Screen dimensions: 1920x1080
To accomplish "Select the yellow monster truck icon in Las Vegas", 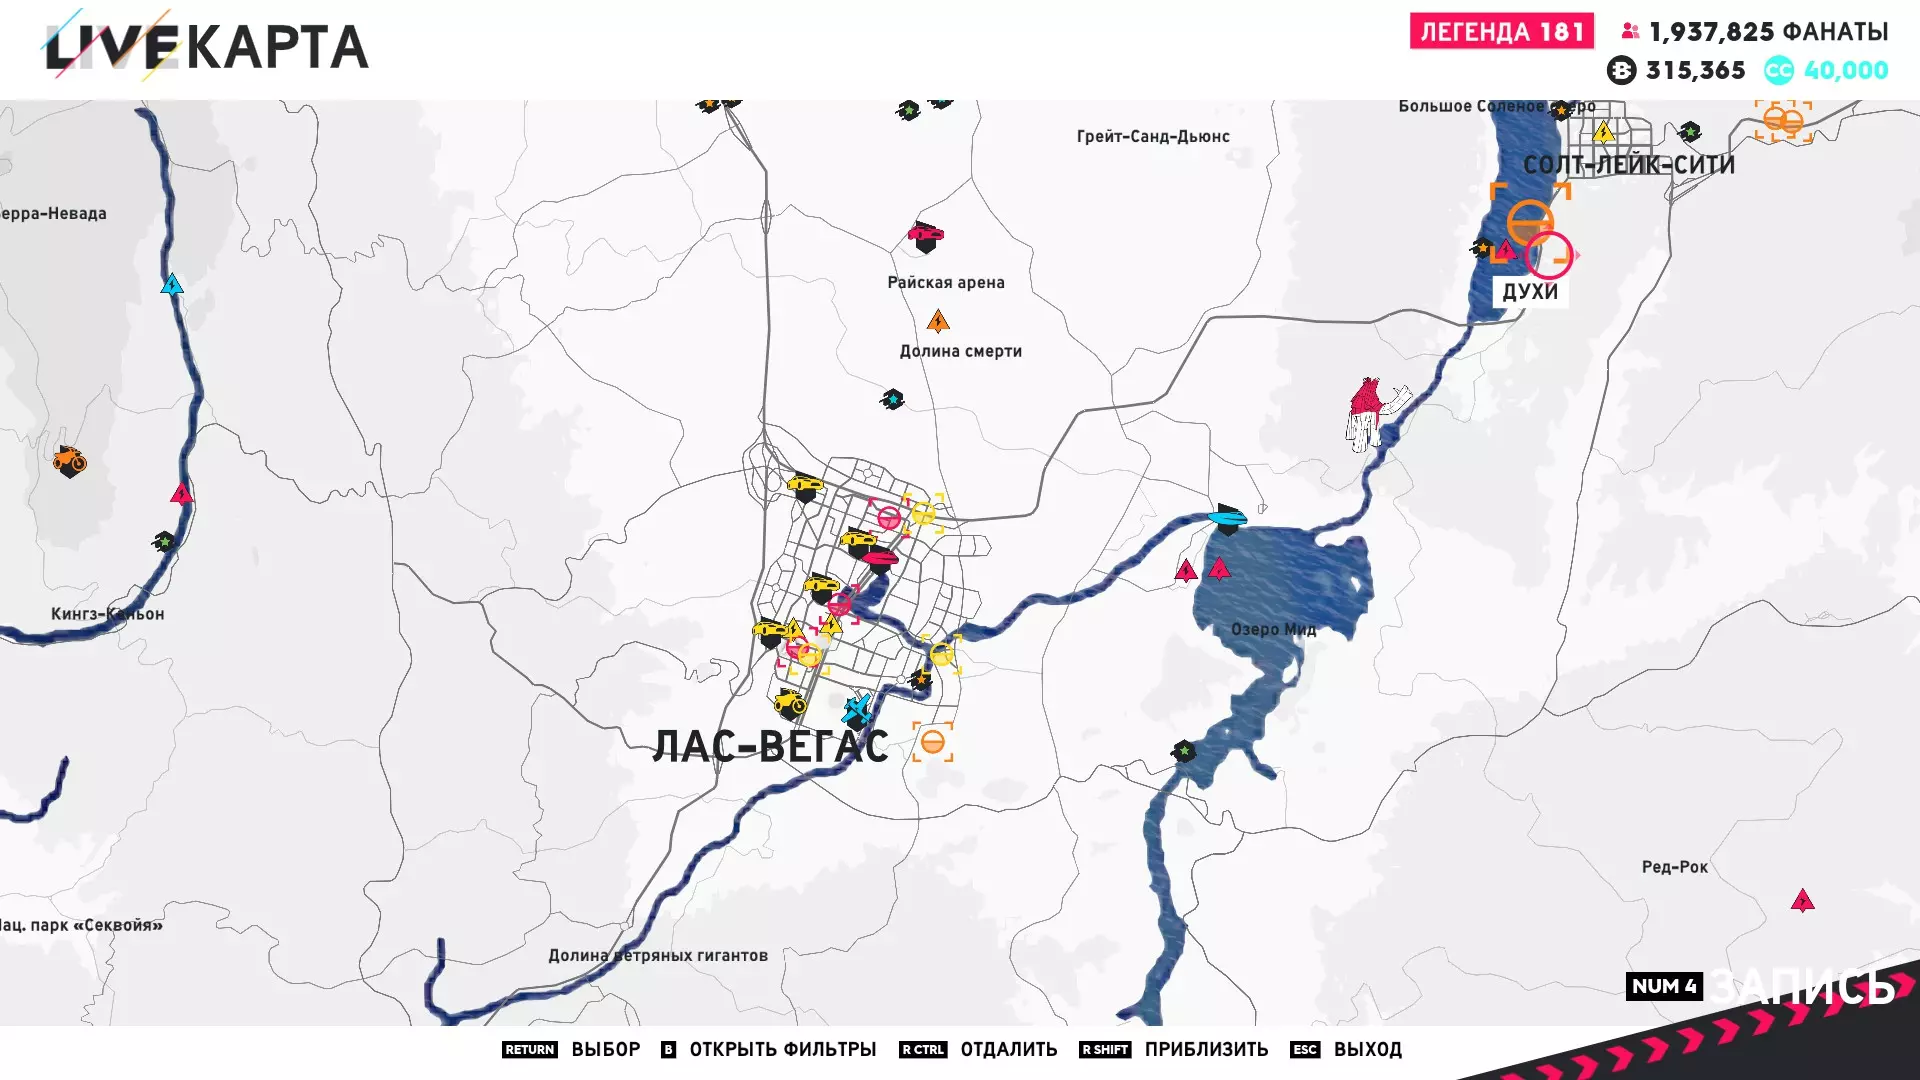I will coord(790,702).
